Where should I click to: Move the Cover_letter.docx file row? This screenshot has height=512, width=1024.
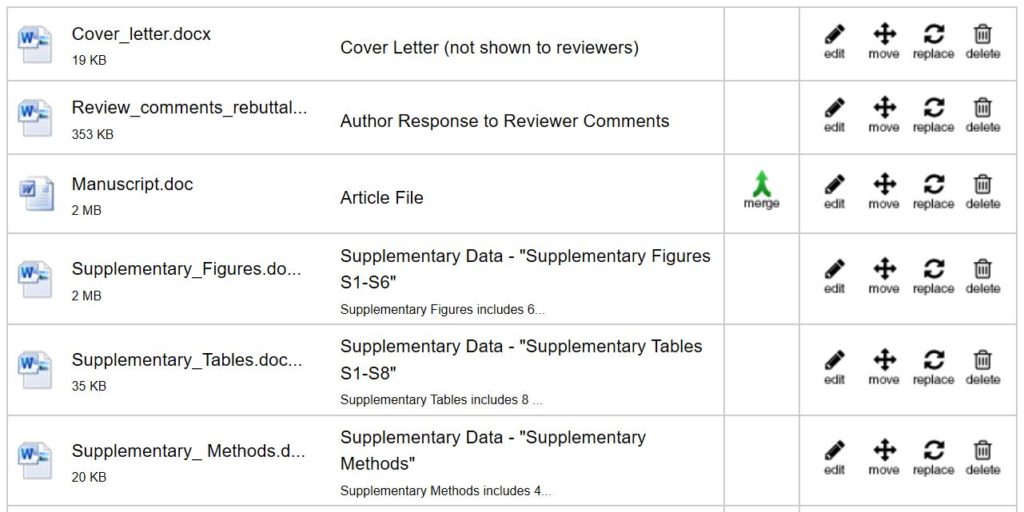coord(884,42)
